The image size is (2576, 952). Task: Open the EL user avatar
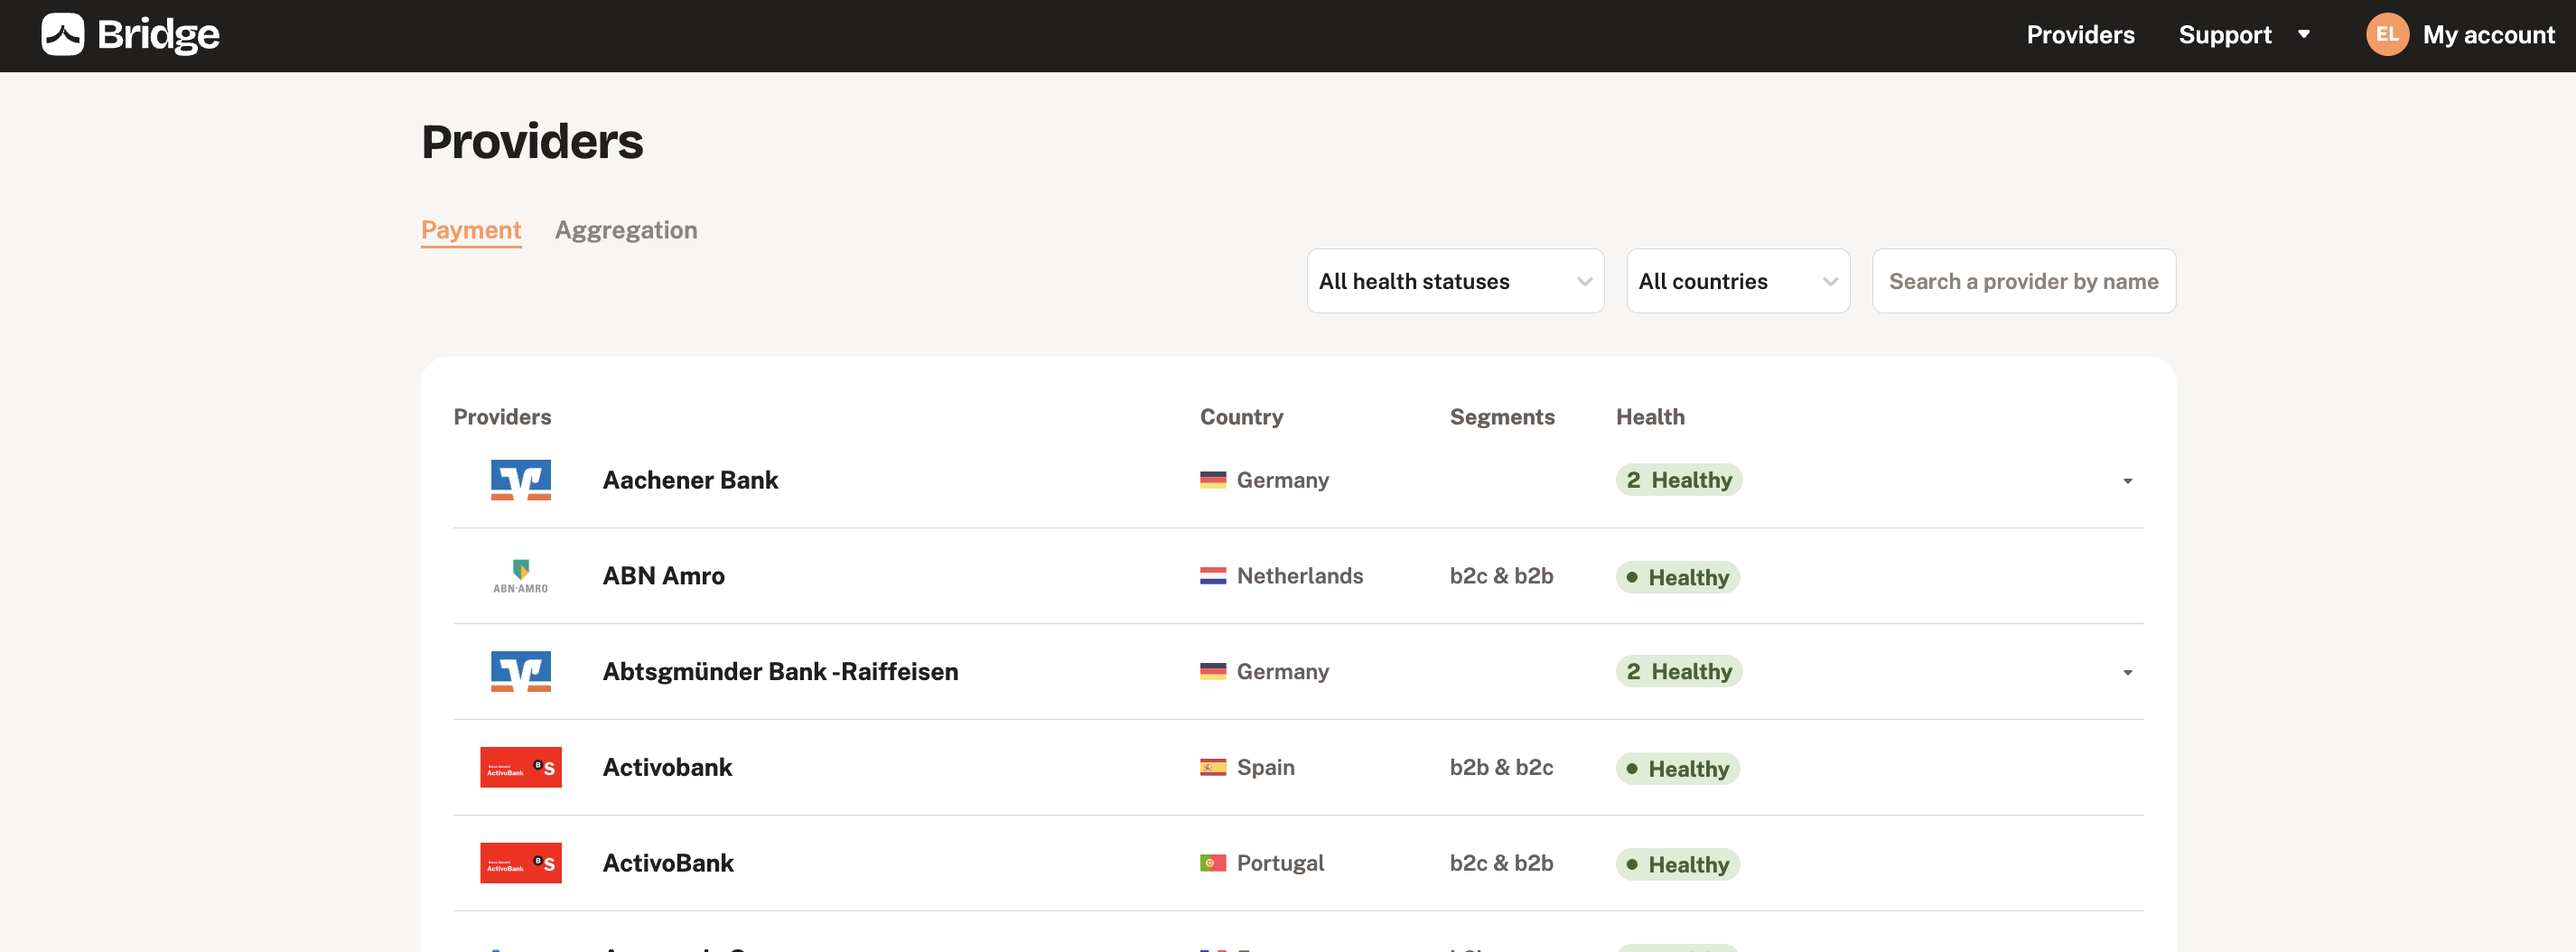point(2386,35)
